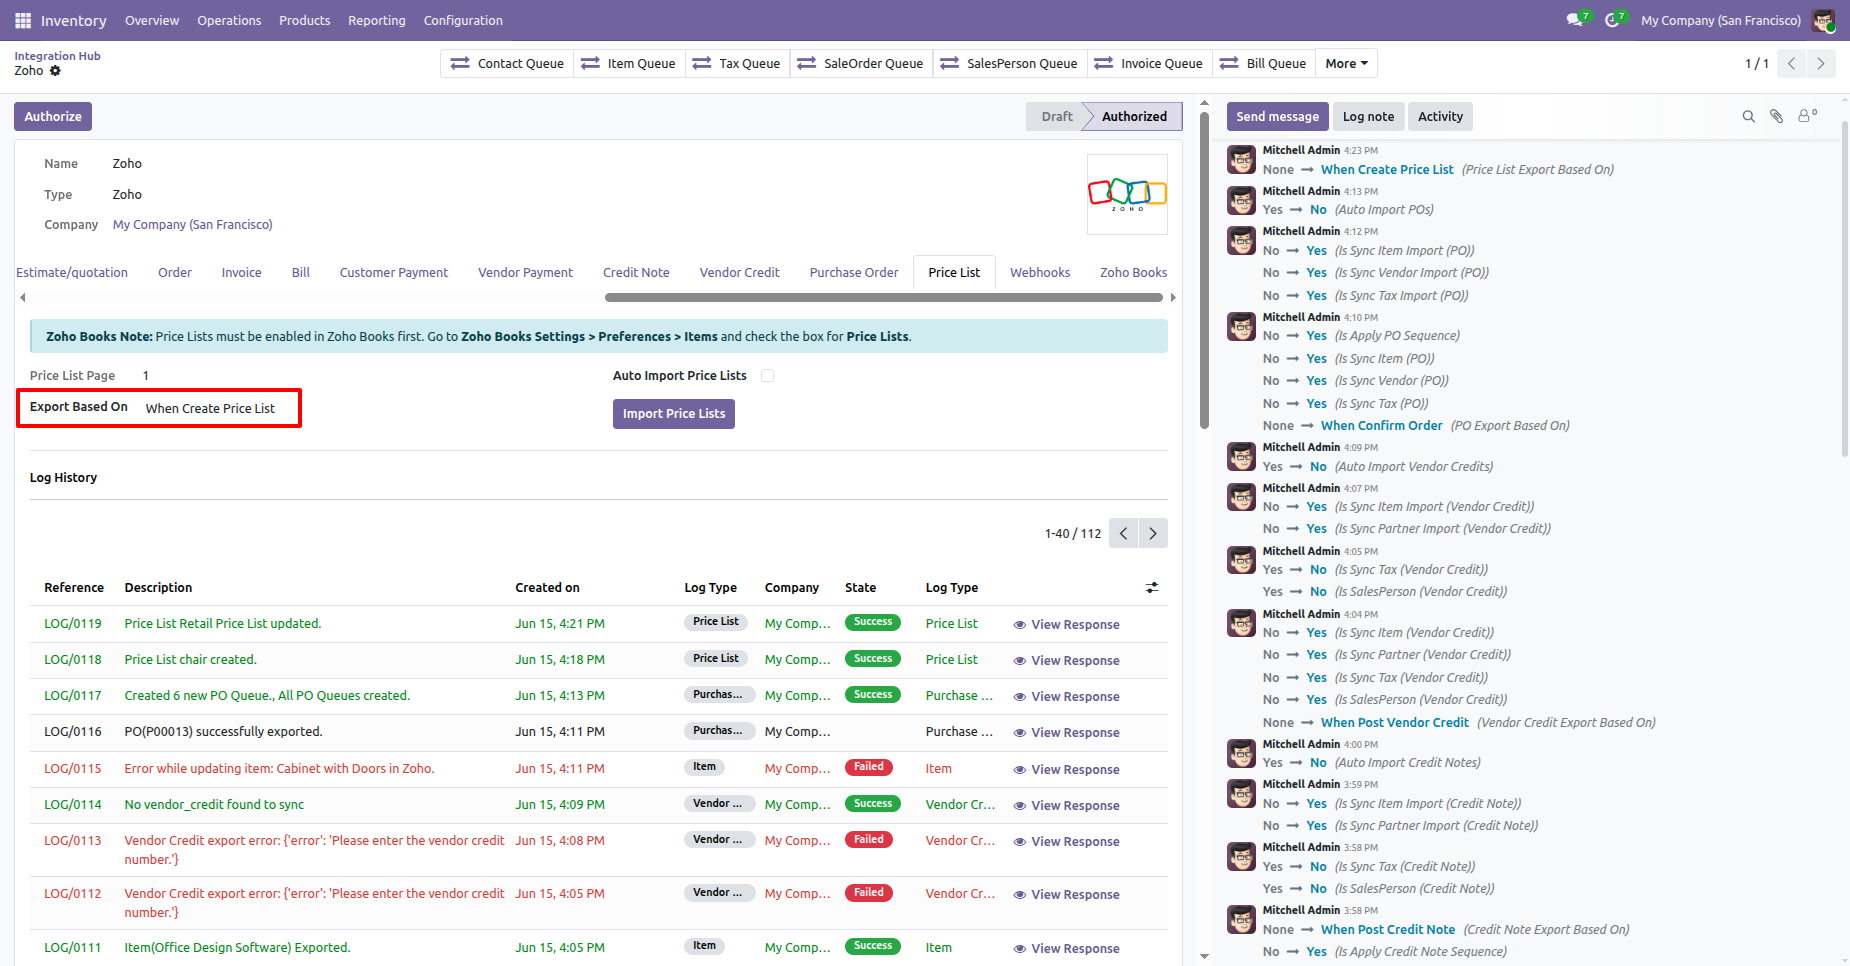Open Item Queue smart button
The height and width of the screenshot is (966, 1850).
629,64
